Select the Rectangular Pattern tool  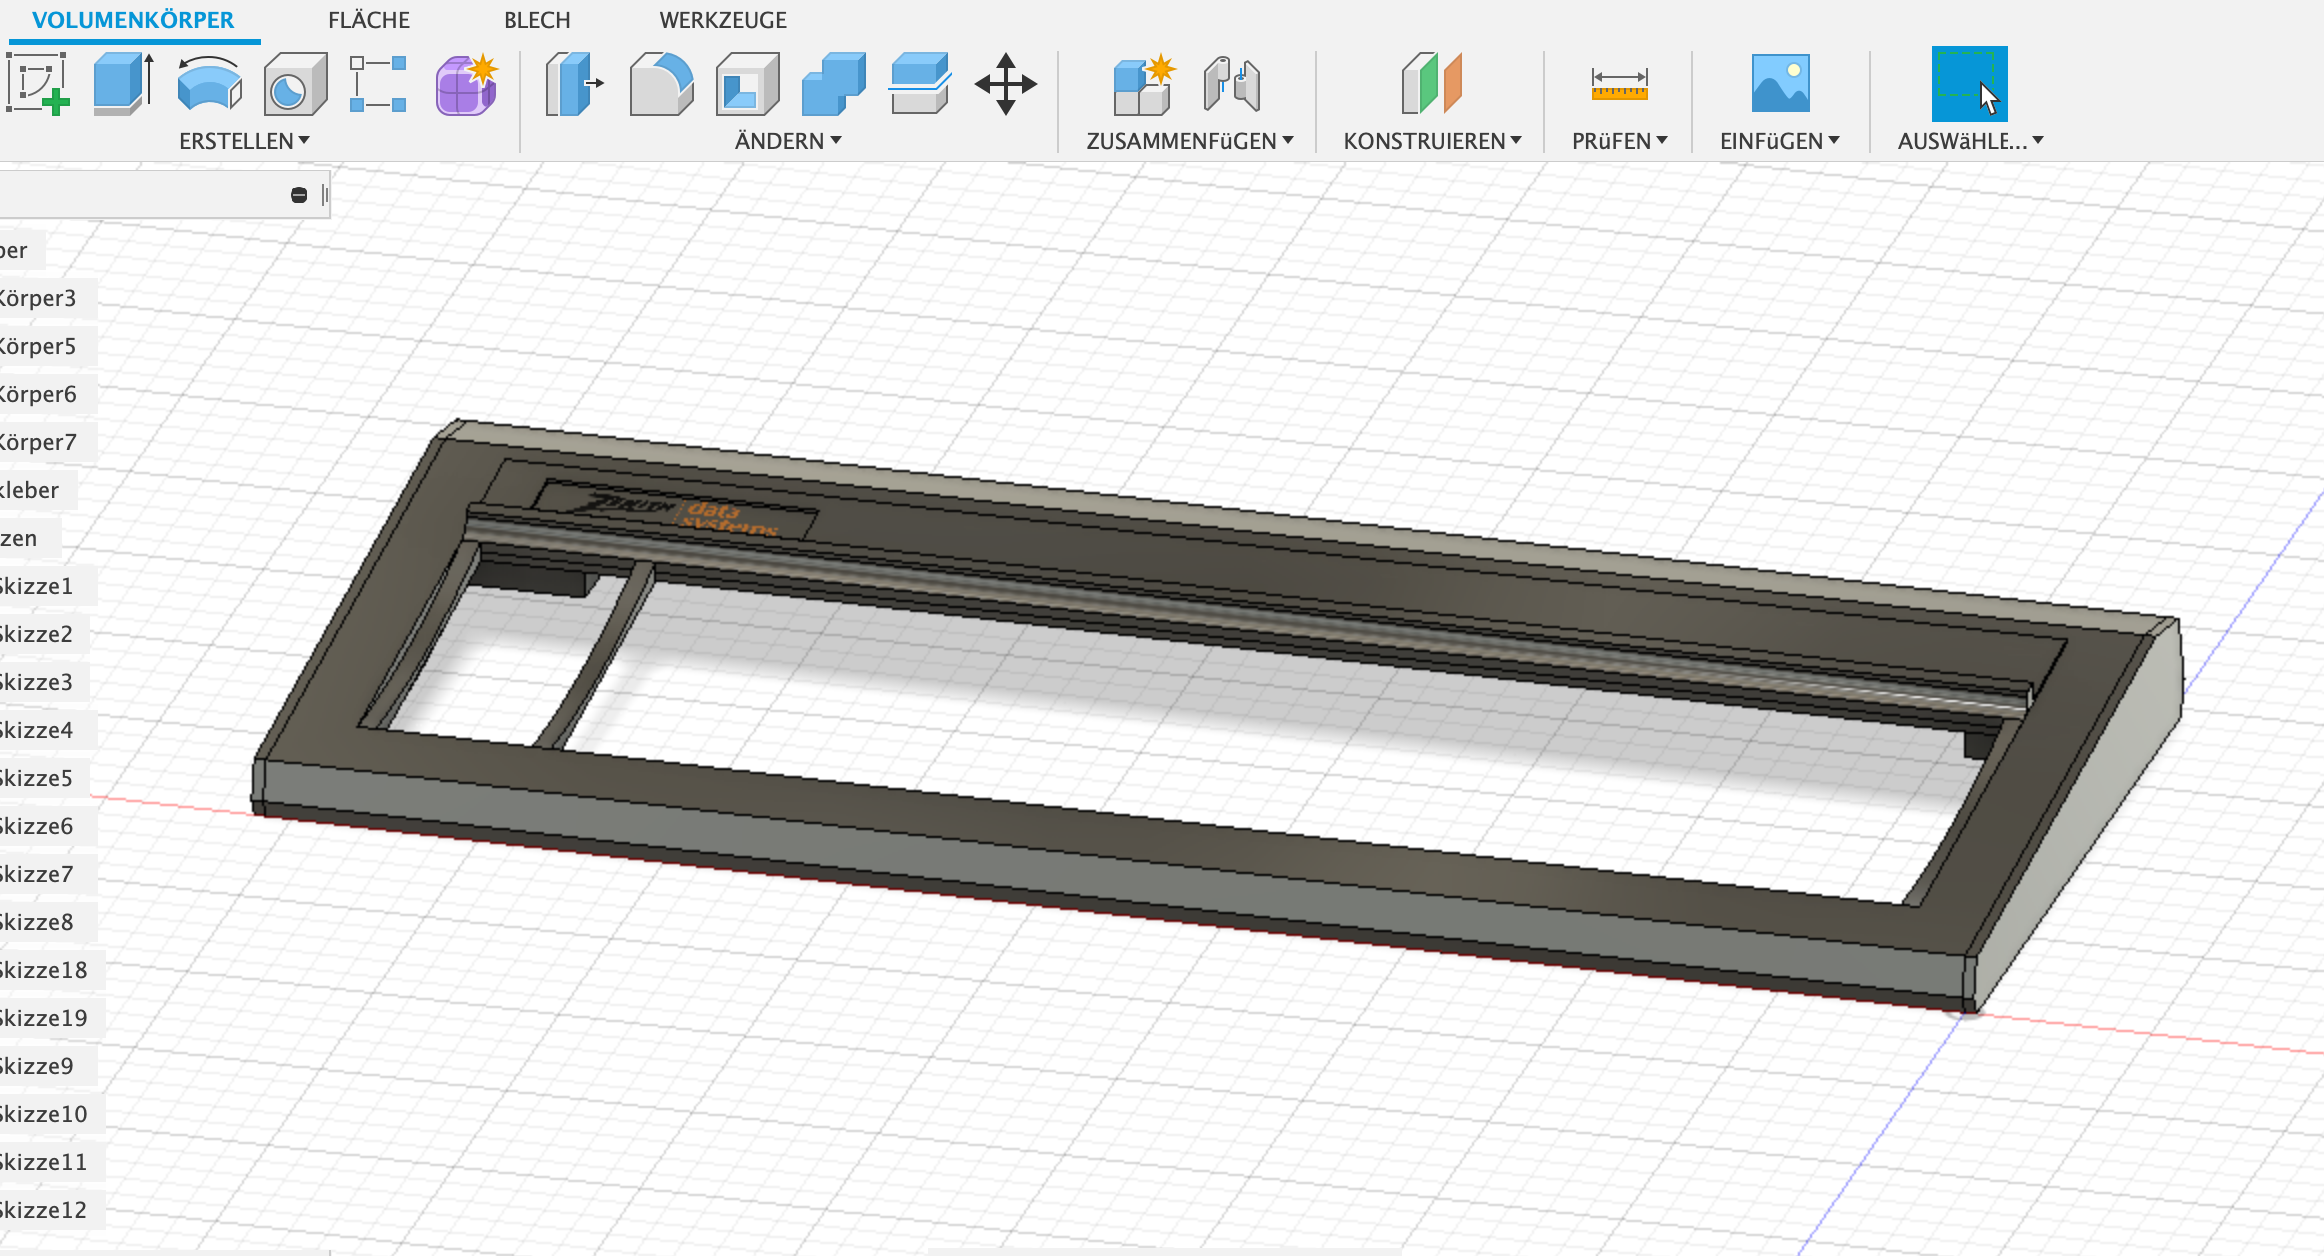tap(378, 84)
